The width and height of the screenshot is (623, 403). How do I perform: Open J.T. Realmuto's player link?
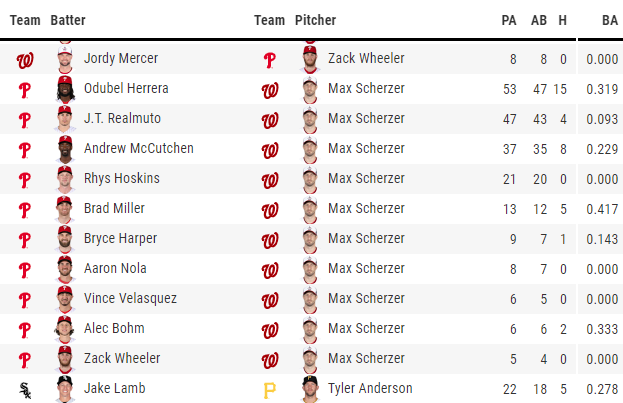pyautogui.click(x=123, y=119)
